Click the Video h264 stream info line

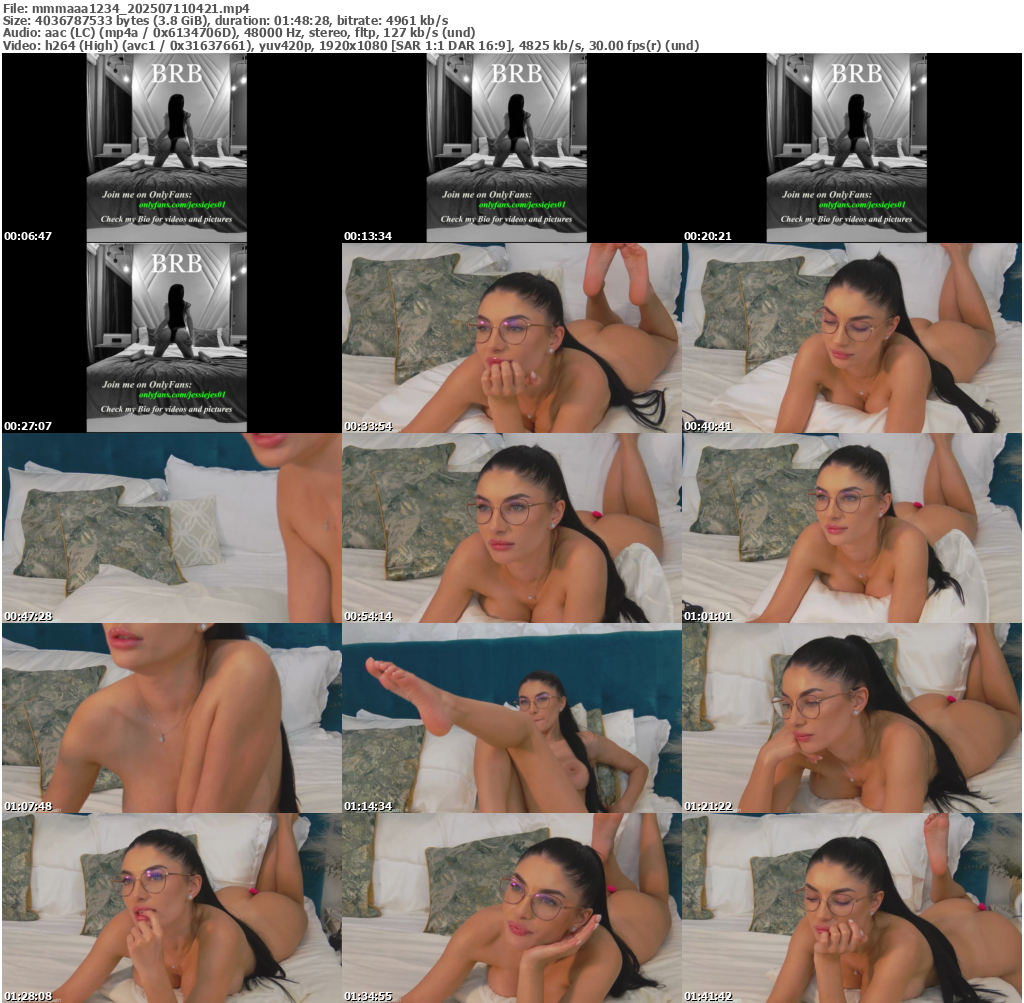pyautogui.click(x=351, y=46)
